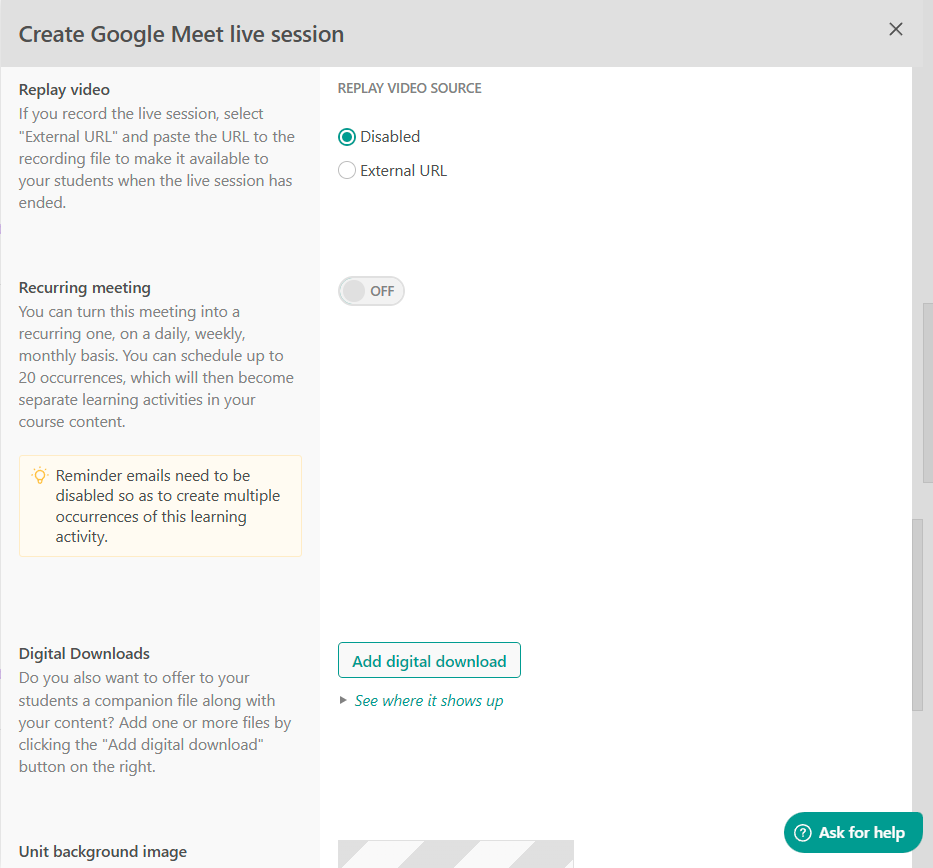Viewport: 933px width, 868px height.
Task: Open the See where it shows up link
Action: pyautogui.click(x=428, y=701)
